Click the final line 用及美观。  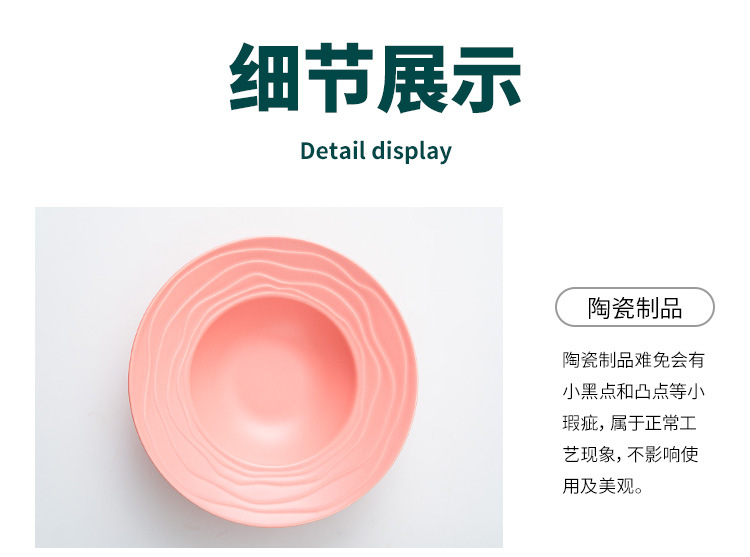coord(603,486)
